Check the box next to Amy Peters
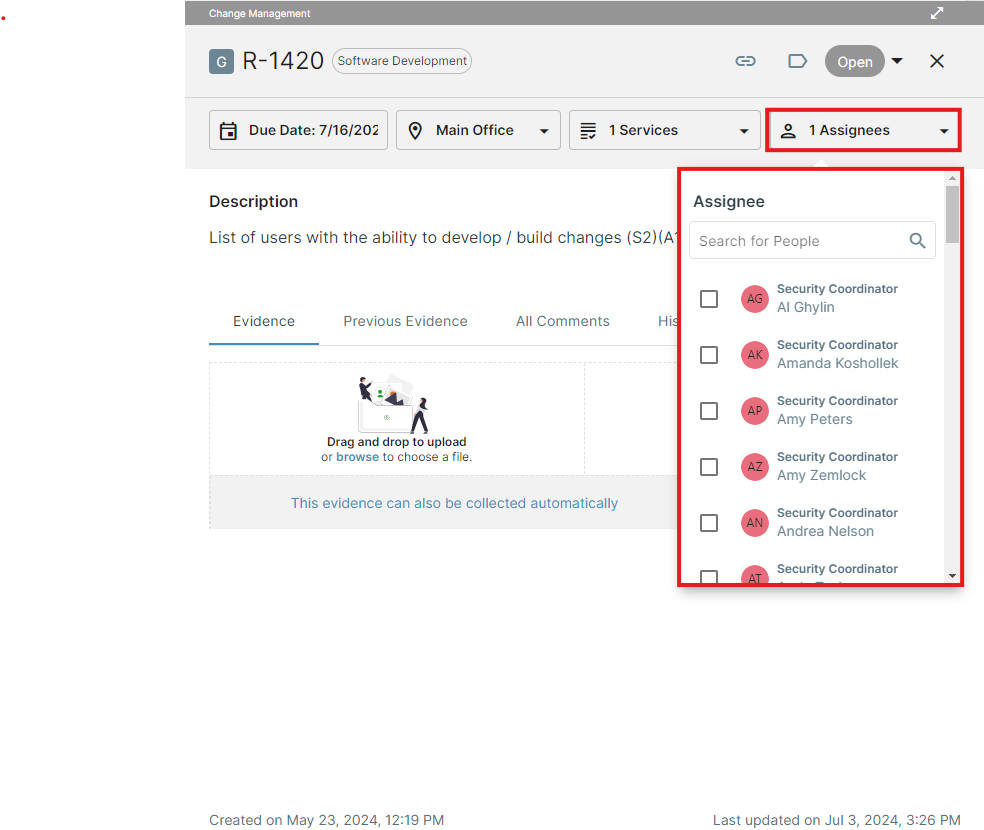 [x=709, y=410]
